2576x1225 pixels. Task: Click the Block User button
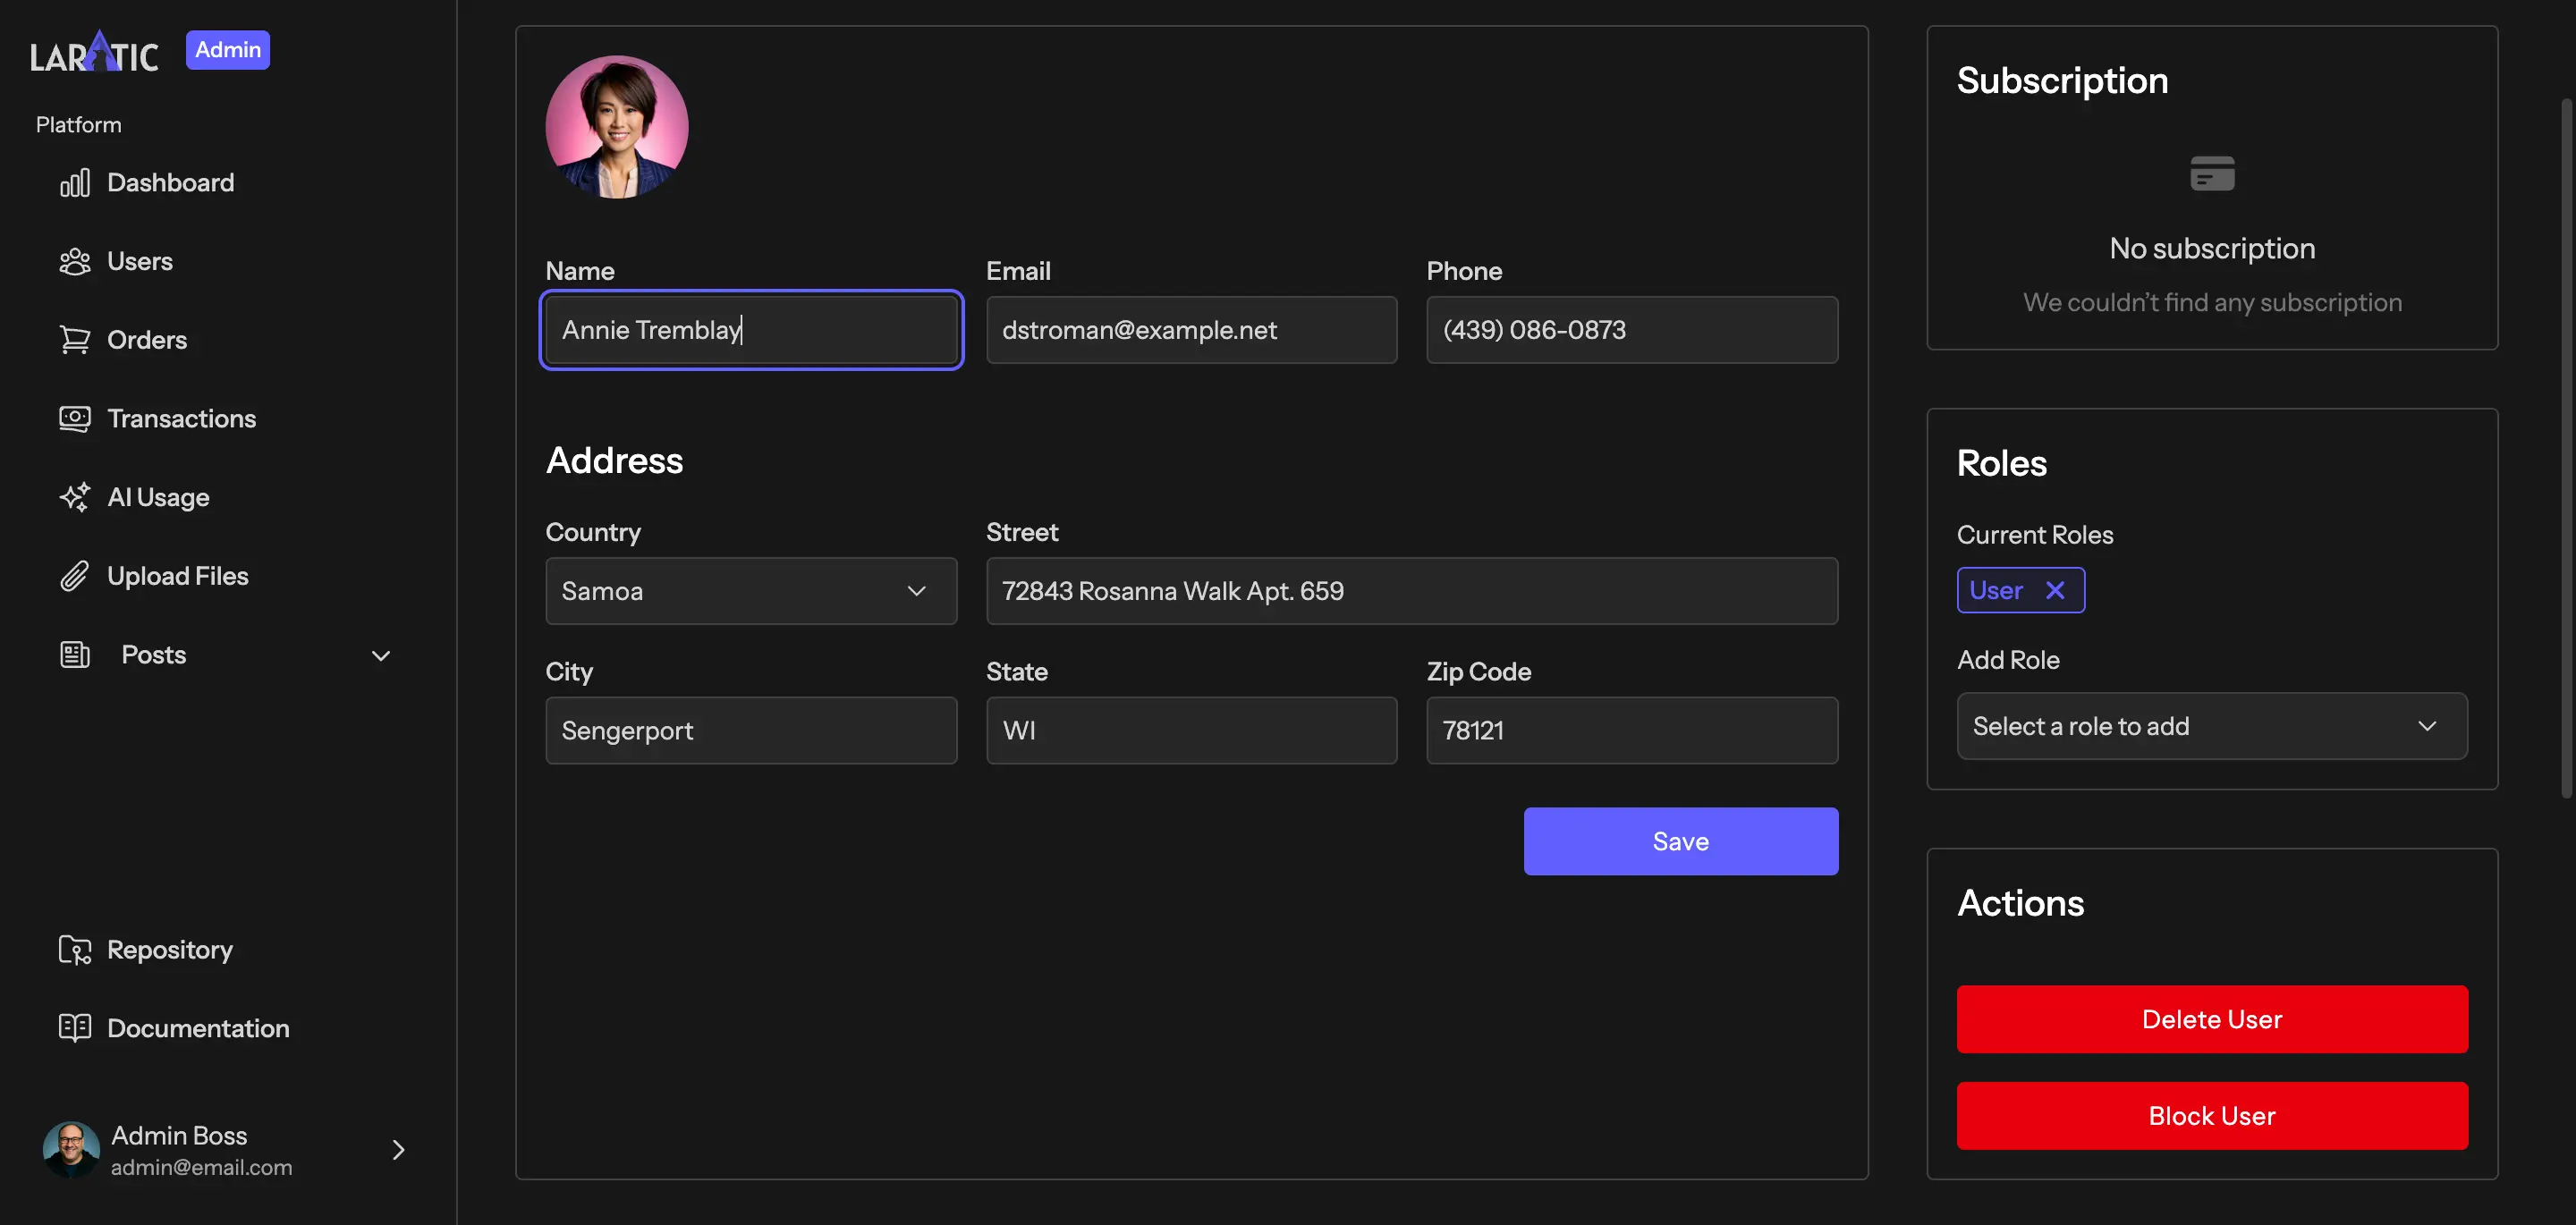(x=2211, y=1116)
